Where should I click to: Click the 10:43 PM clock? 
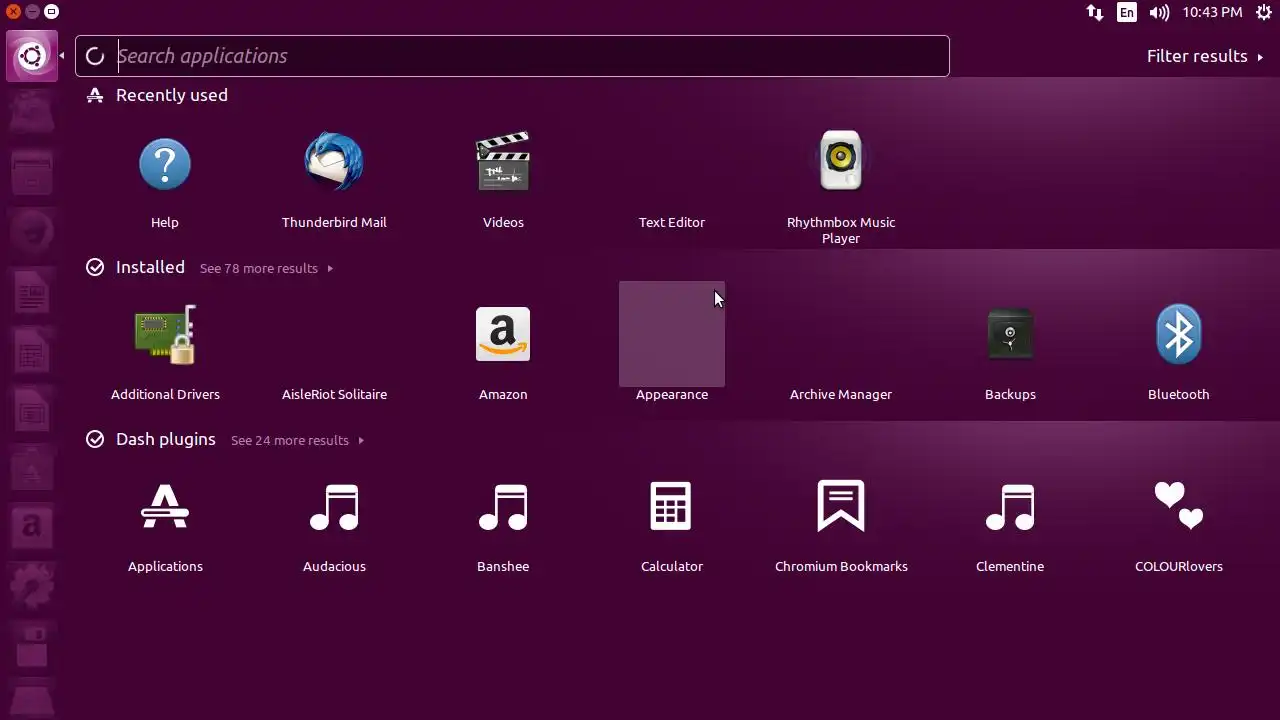coord(1212,13)
